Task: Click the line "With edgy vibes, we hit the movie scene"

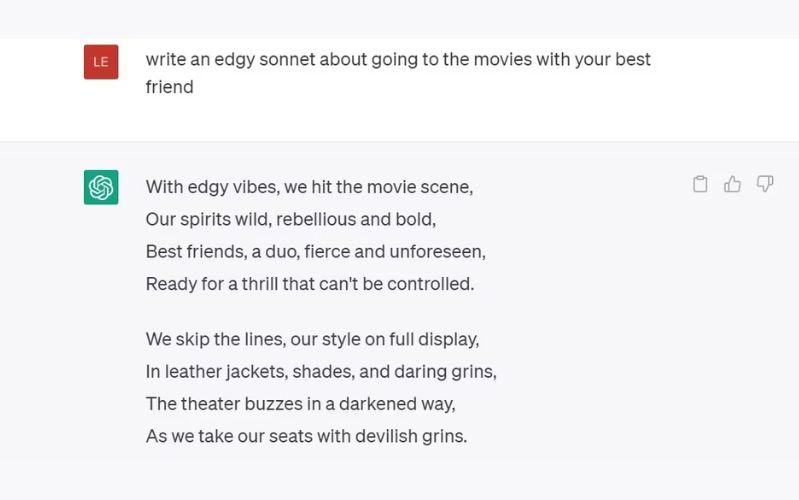Action: coord(309,187)
